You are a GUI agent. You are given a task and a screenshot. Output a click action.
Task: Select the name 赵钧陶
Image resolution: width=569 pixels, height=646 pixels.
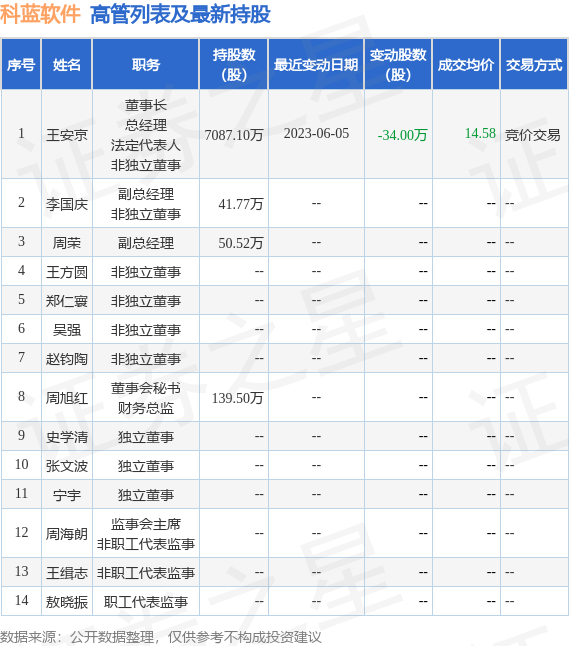(x=67, y=359)
